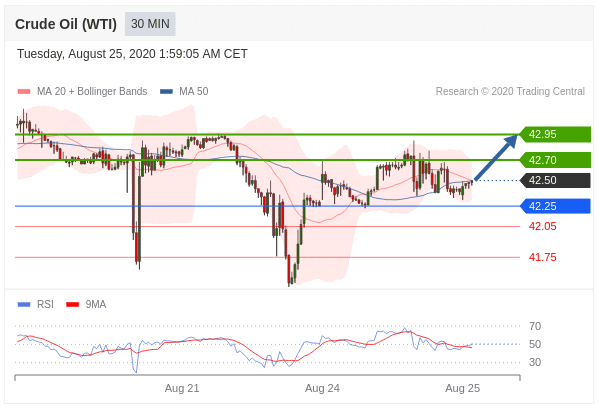Image resolution: width=598 pixels, height=411 pixels.
Task: Click the blue MA 50 legend swatch
Action: tap(166, 92)
